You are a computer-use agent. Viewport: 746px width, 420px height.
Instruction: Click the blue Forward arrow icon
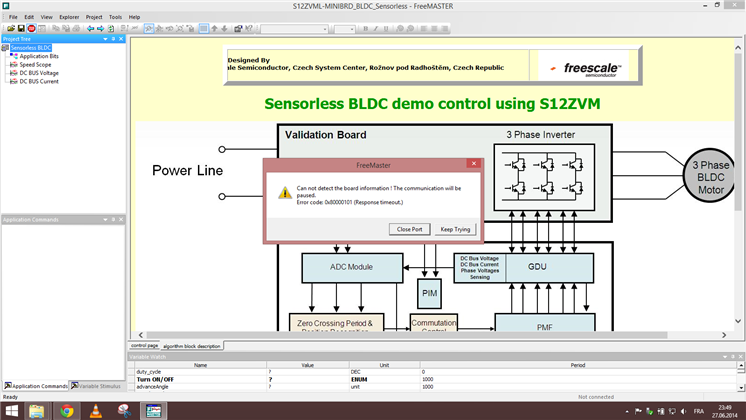[x=100, y=29]
